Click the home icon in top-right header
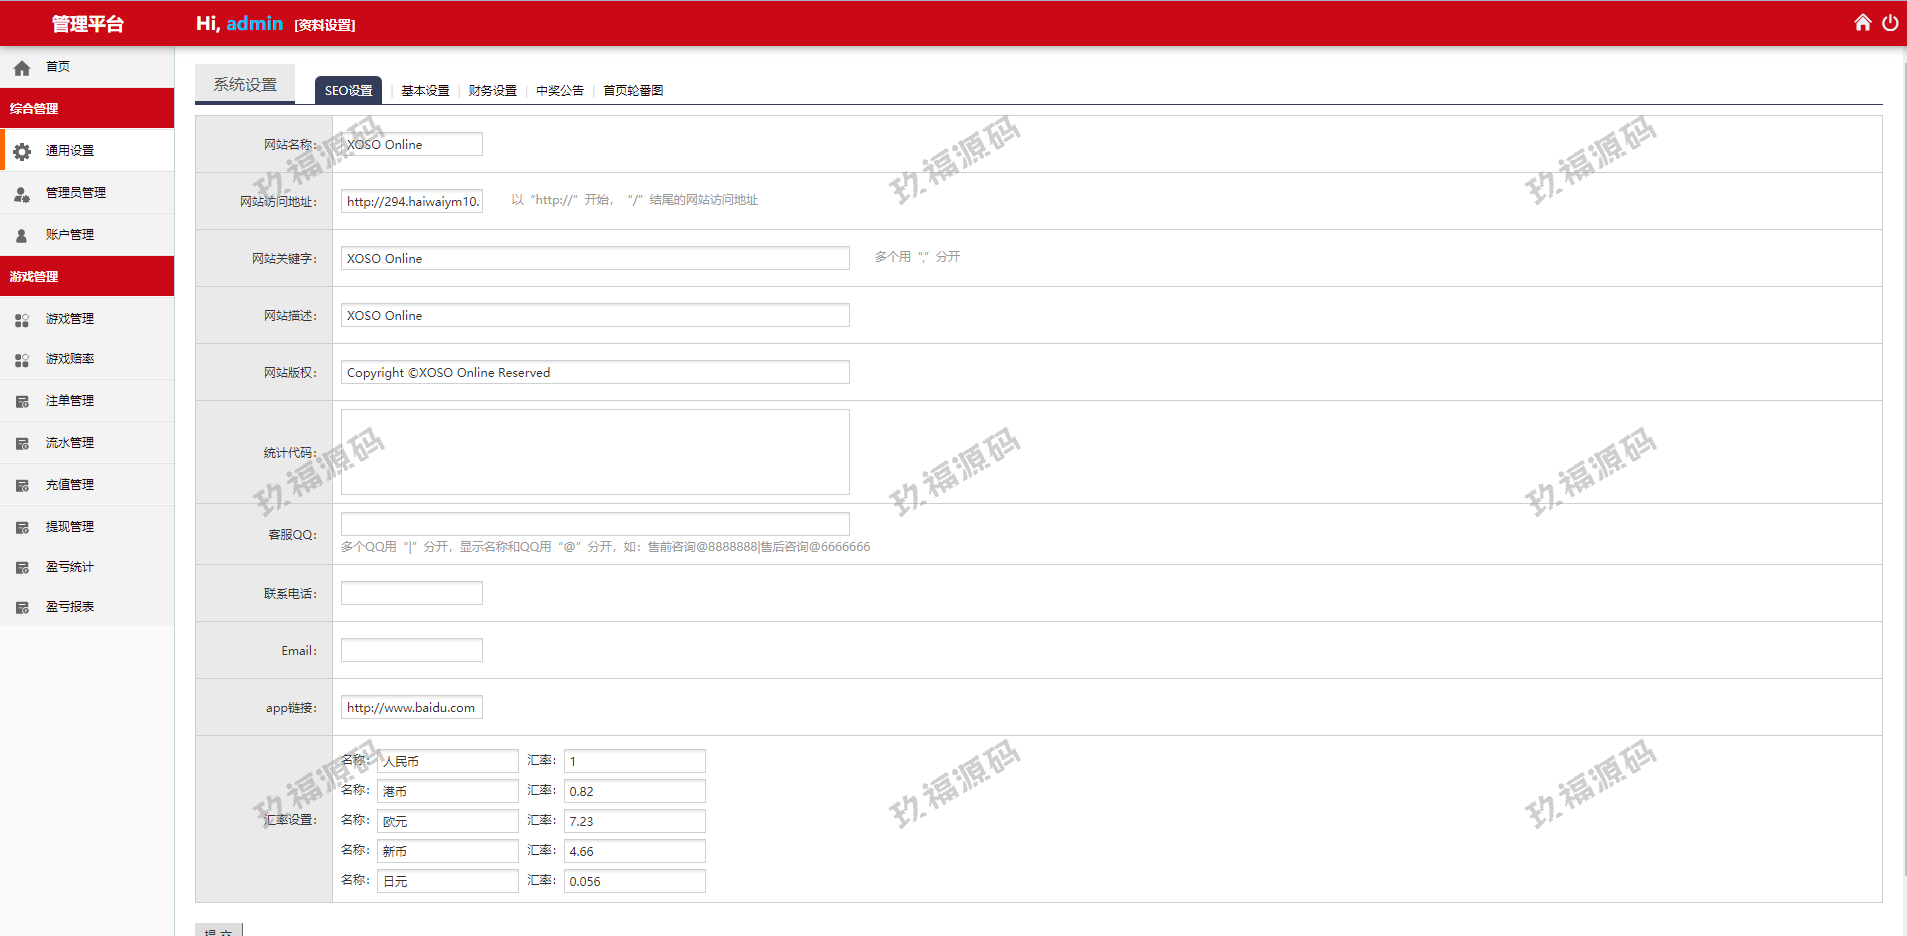Screen dimensions: 1907x936 pyautogui.click(x=1862, y=23)
